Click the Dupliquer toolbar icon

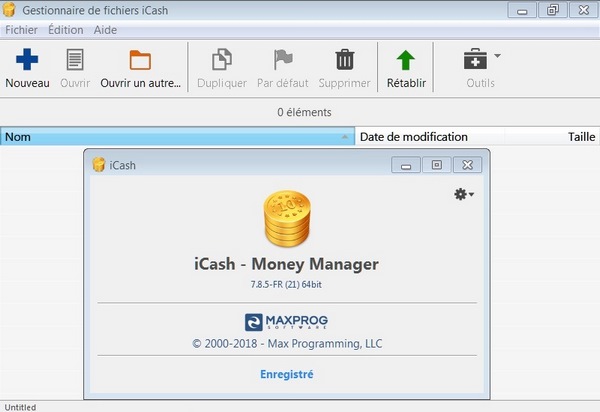(222, 60)
